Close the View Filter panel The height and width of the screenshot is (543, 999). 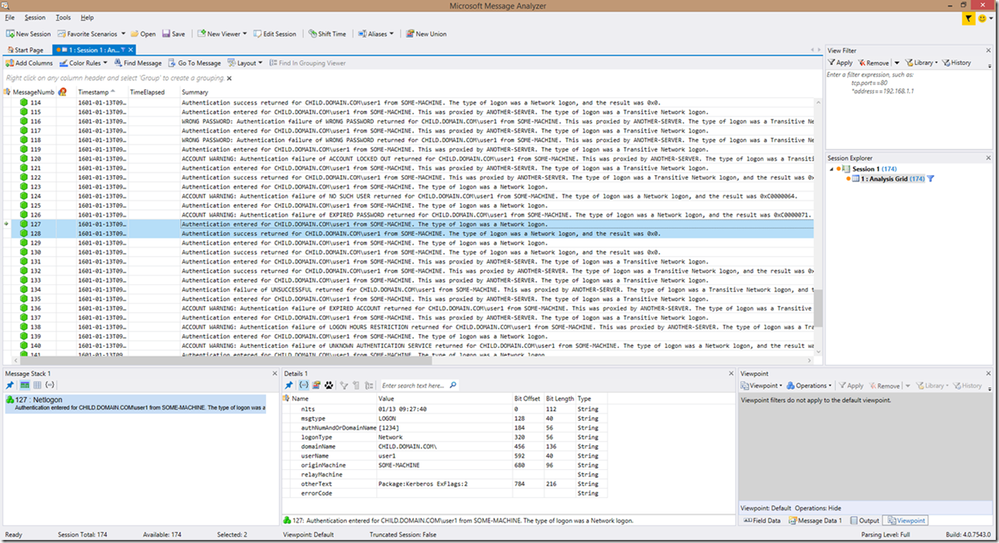989,50
